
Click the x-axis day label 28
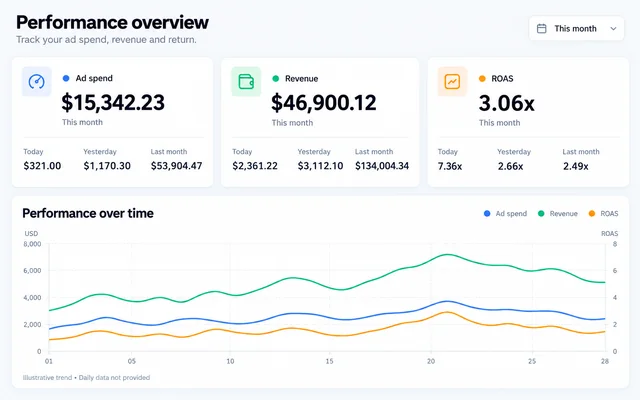(605, 361)
